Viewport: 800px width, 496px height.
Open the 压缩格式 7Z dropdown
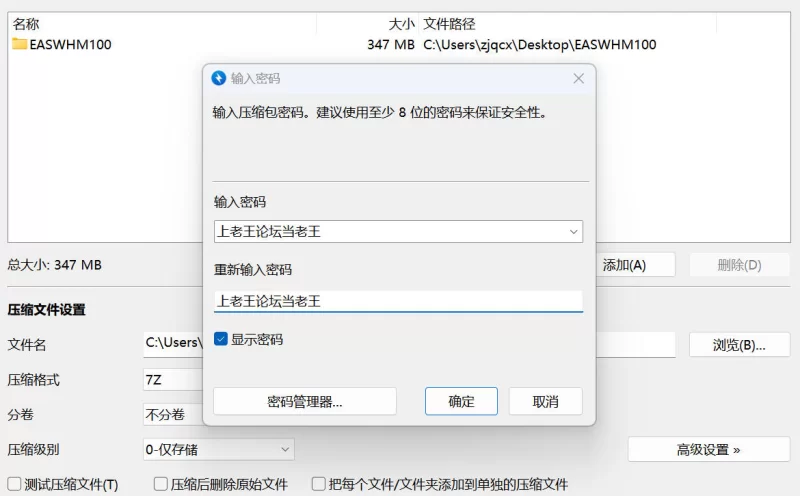(x=173, y=380)
